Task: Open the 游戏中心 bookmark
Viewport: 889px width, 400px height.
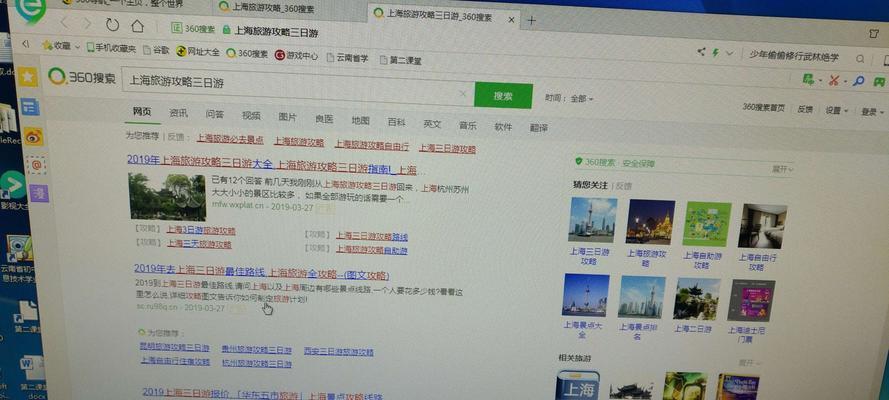Action: (297, 56)
